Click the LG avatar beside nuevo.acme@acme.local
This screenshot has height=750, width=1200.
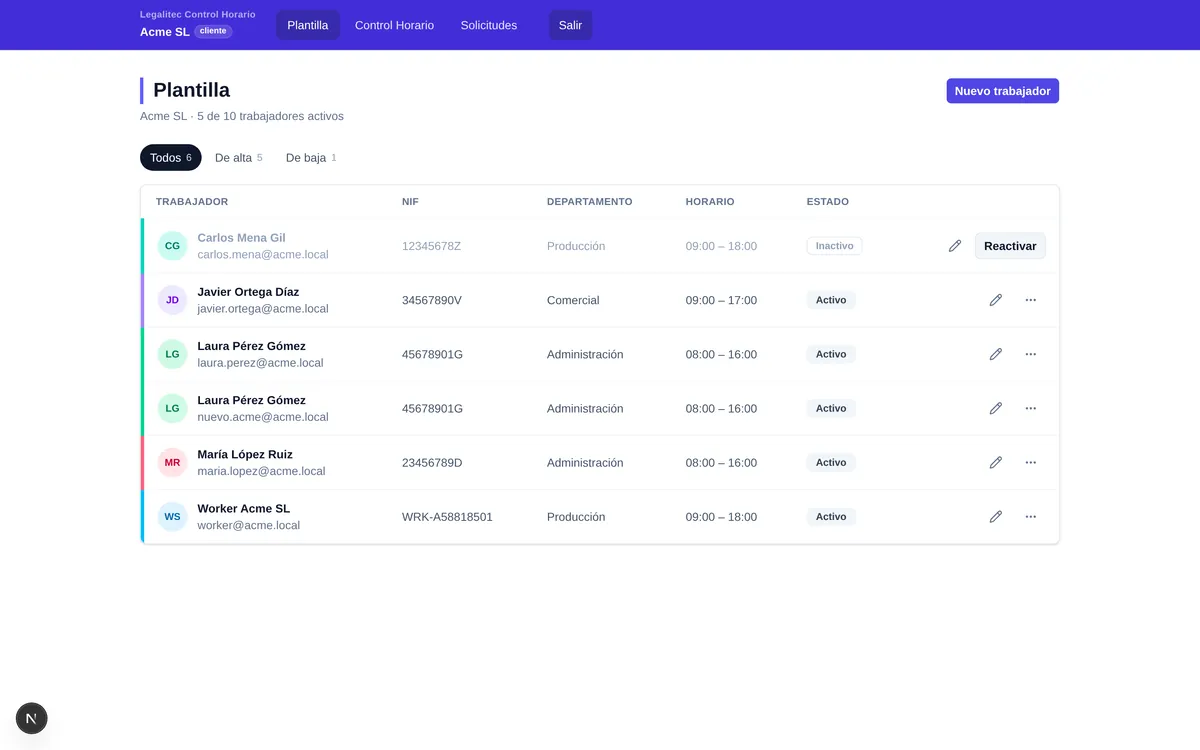coord(173,408)
